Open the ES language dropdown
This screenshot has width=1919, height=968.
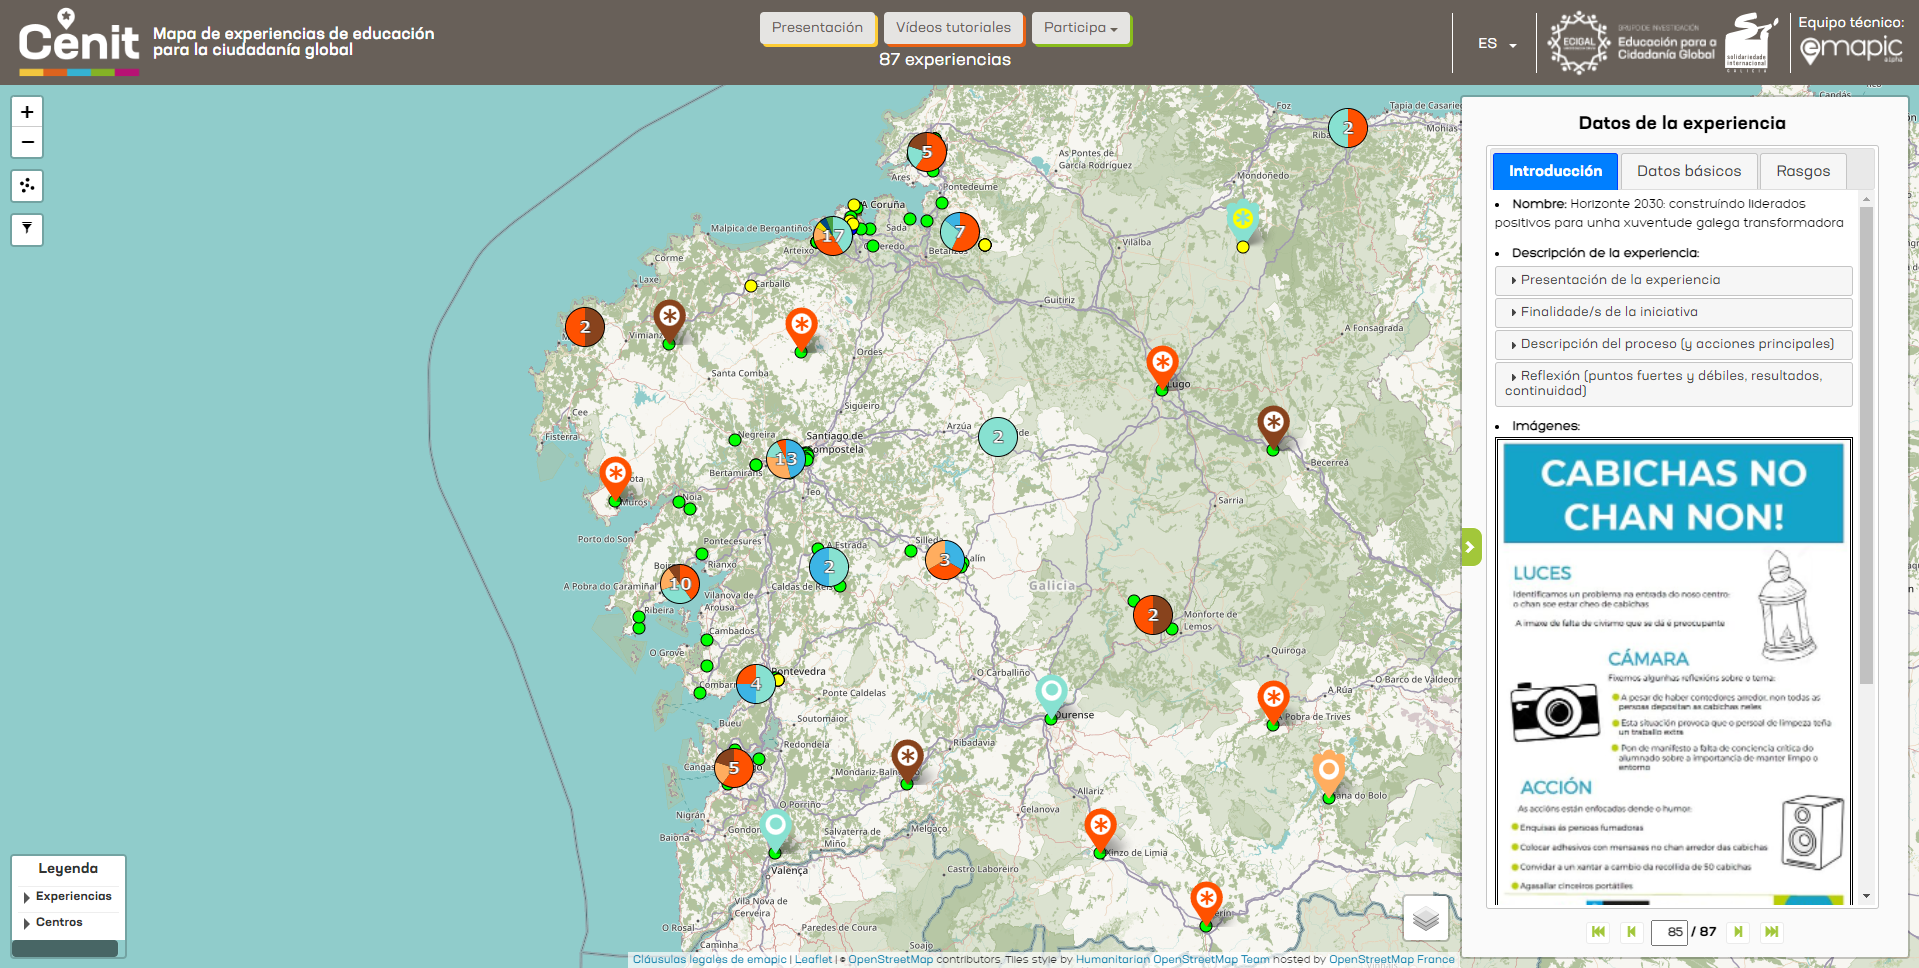pyautogui.click(x=1496, y=44)
